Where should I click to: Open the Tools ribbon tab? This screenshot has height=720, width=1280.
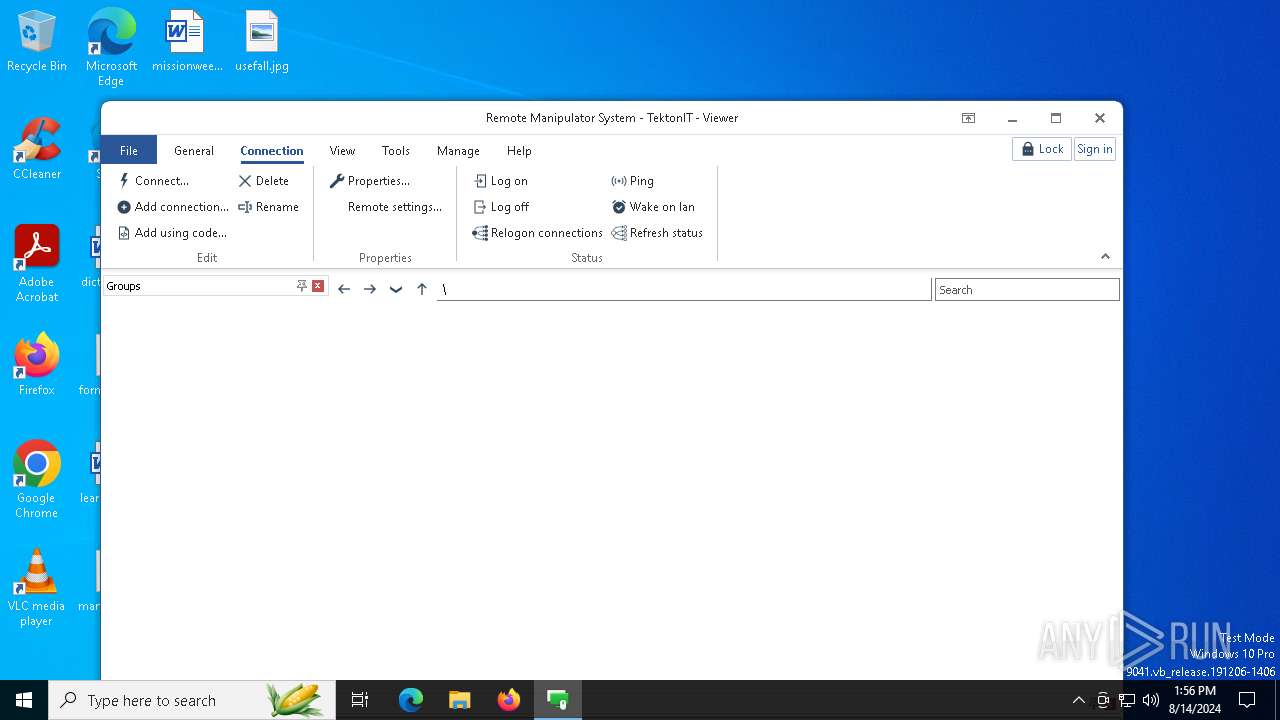[396, 151]
